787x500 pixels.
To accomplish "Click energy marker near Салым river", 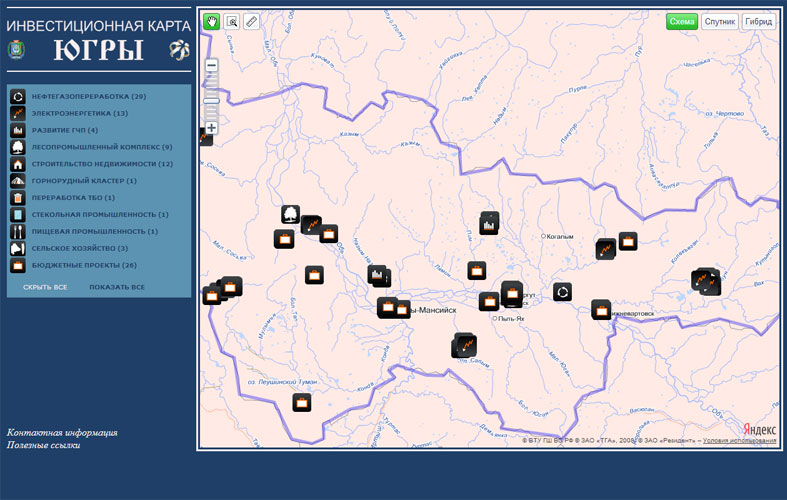I will [466, 345].
